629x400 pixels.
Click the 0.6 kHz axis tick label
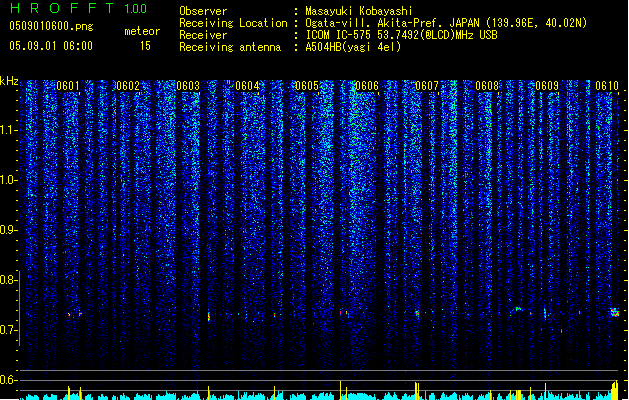point(8,380)
